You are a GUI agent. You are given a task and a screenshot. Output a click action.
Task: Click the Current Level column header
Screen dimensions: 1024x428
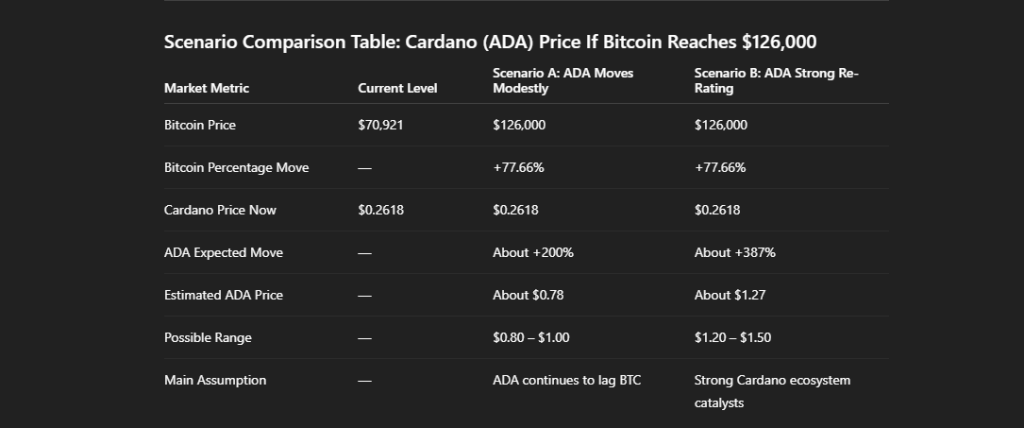coord(397,88)
